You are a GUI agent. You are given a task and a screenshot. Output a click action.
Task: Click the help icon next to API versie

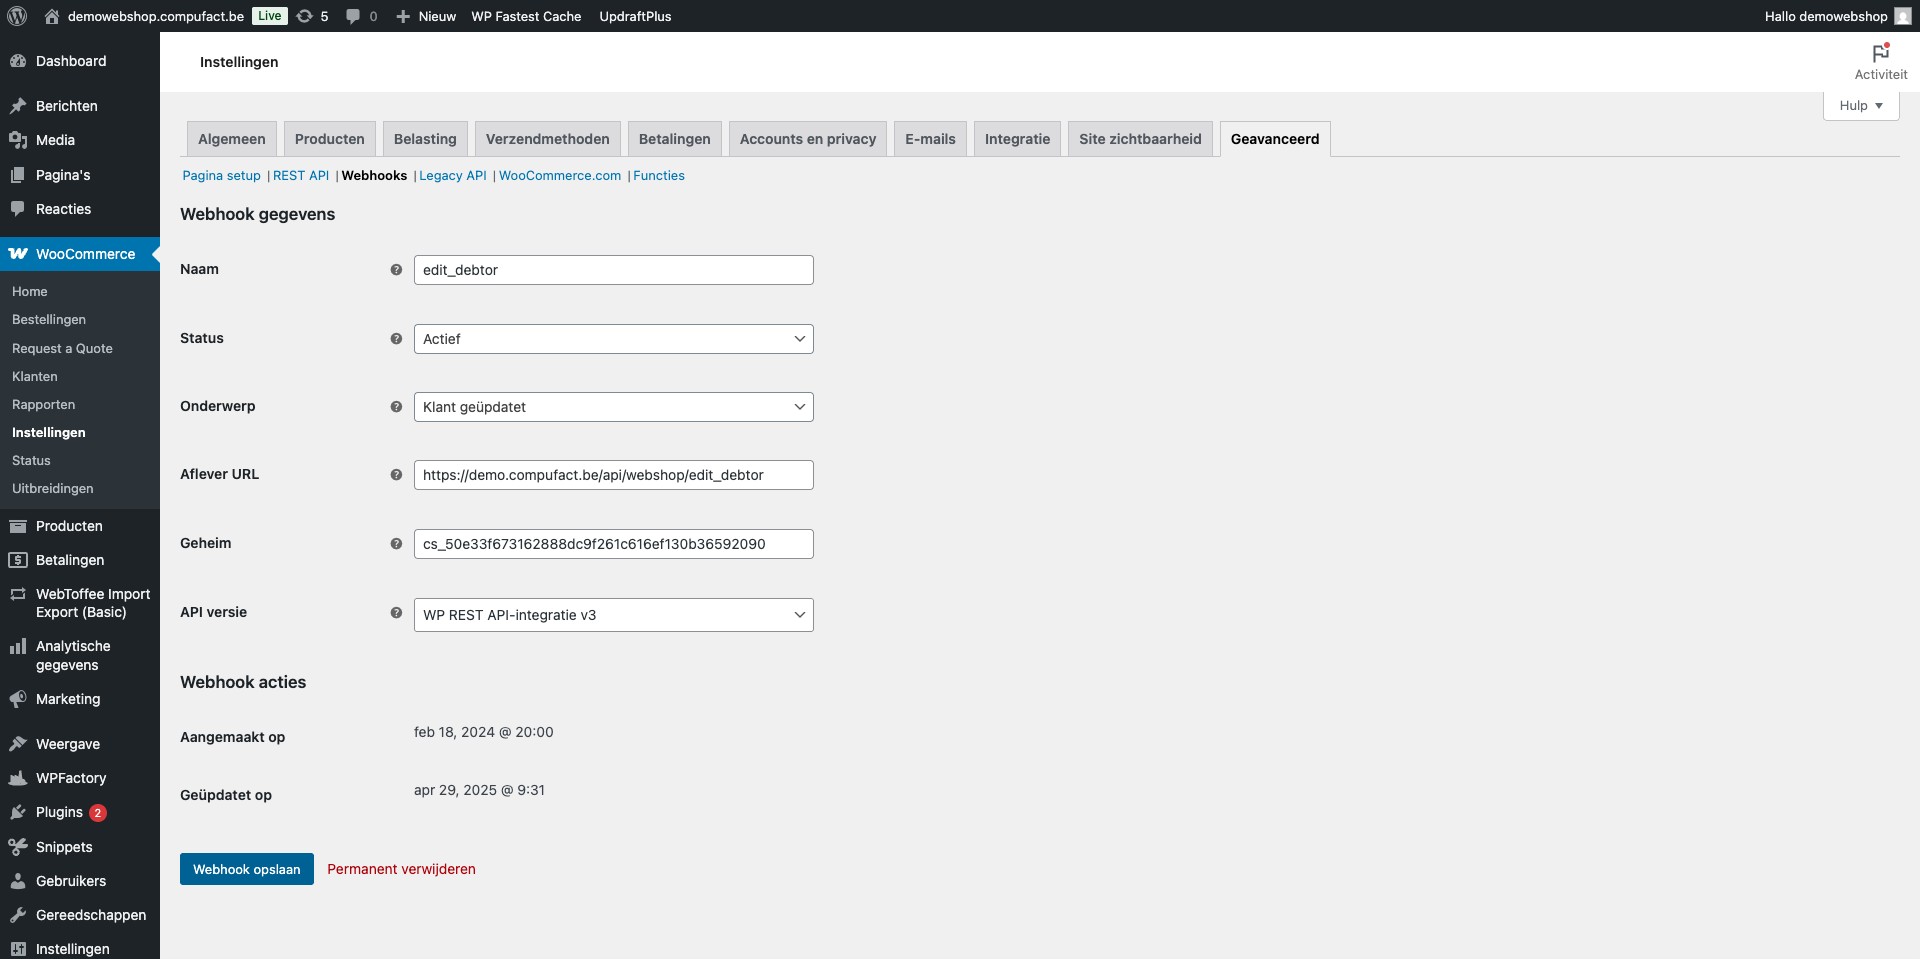point(396,613)
